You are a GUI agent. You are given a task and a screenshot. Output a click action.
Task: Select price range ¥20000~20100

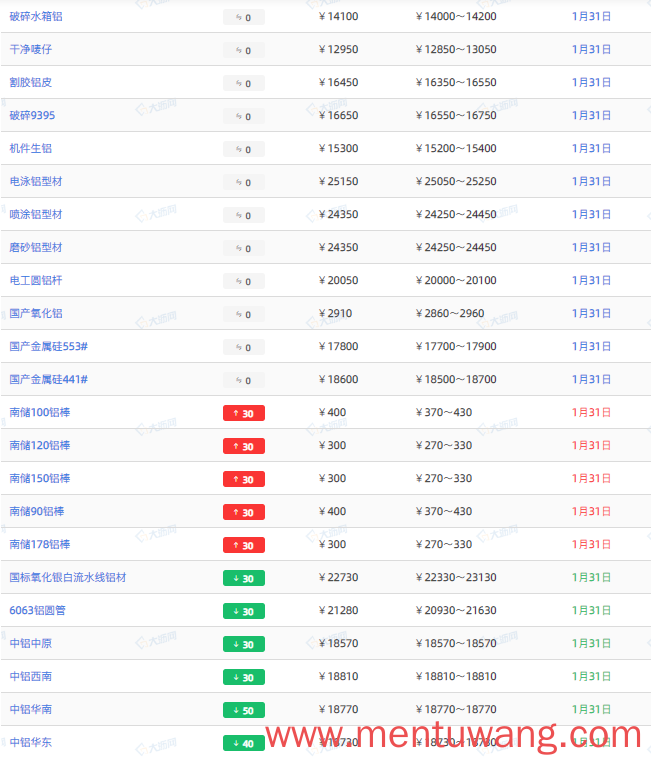coord(456,281)
